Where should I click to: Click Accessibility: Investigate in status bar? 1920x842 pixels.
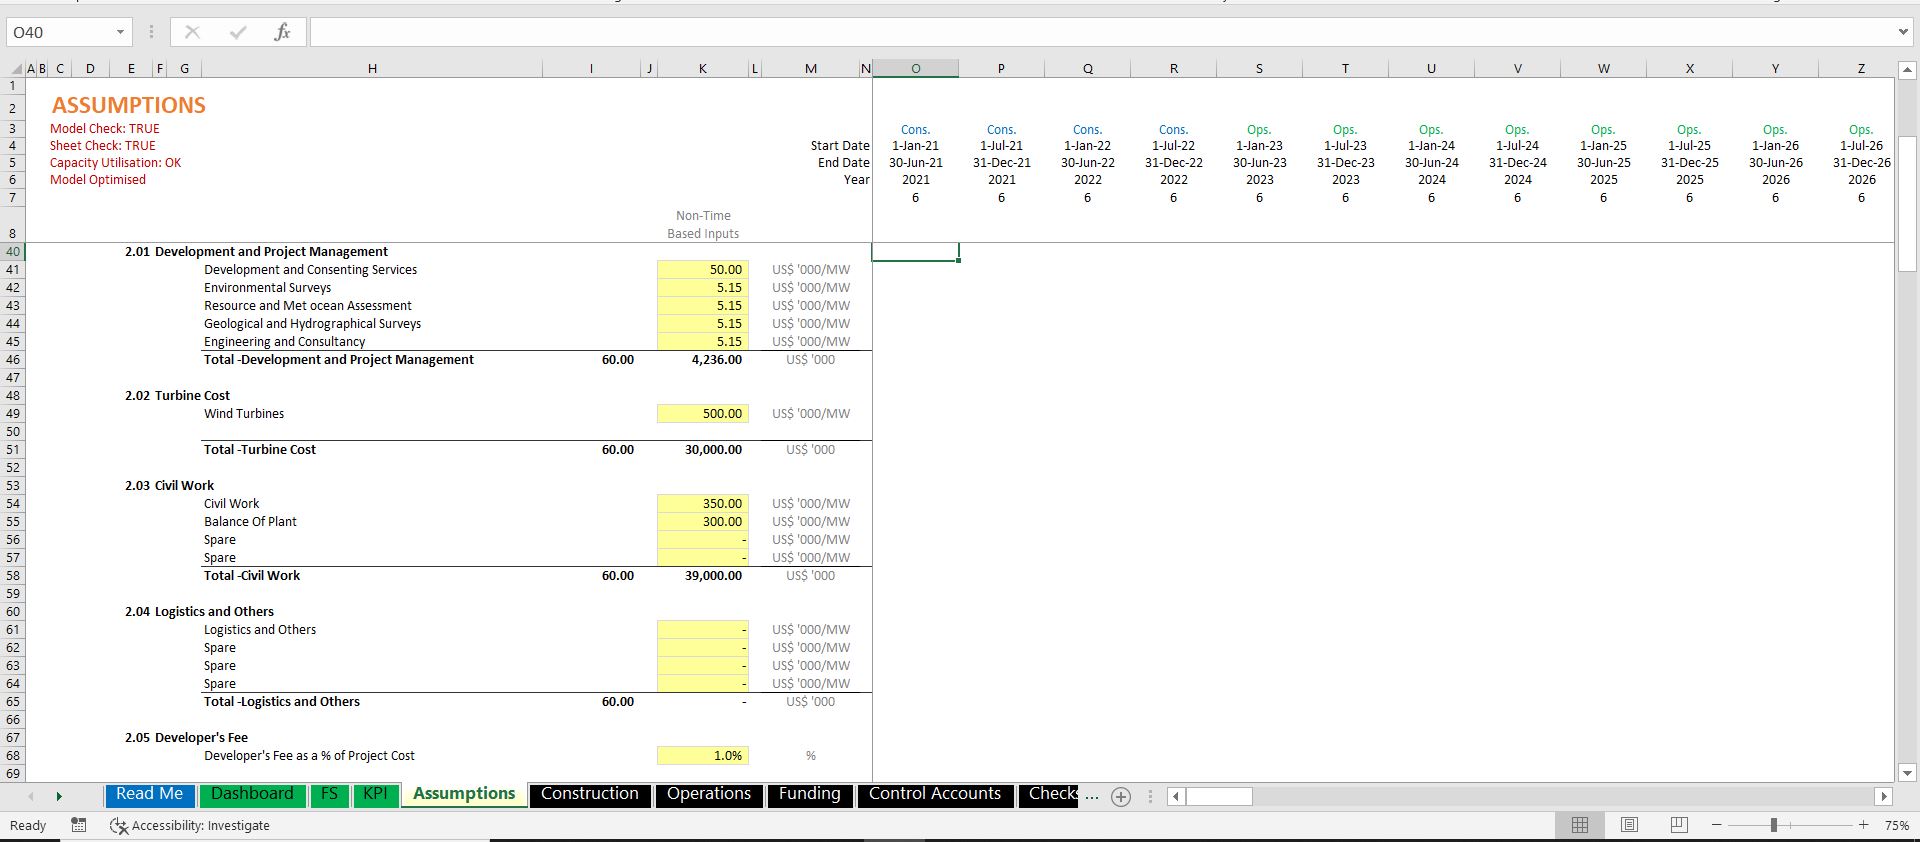(190, 826)
